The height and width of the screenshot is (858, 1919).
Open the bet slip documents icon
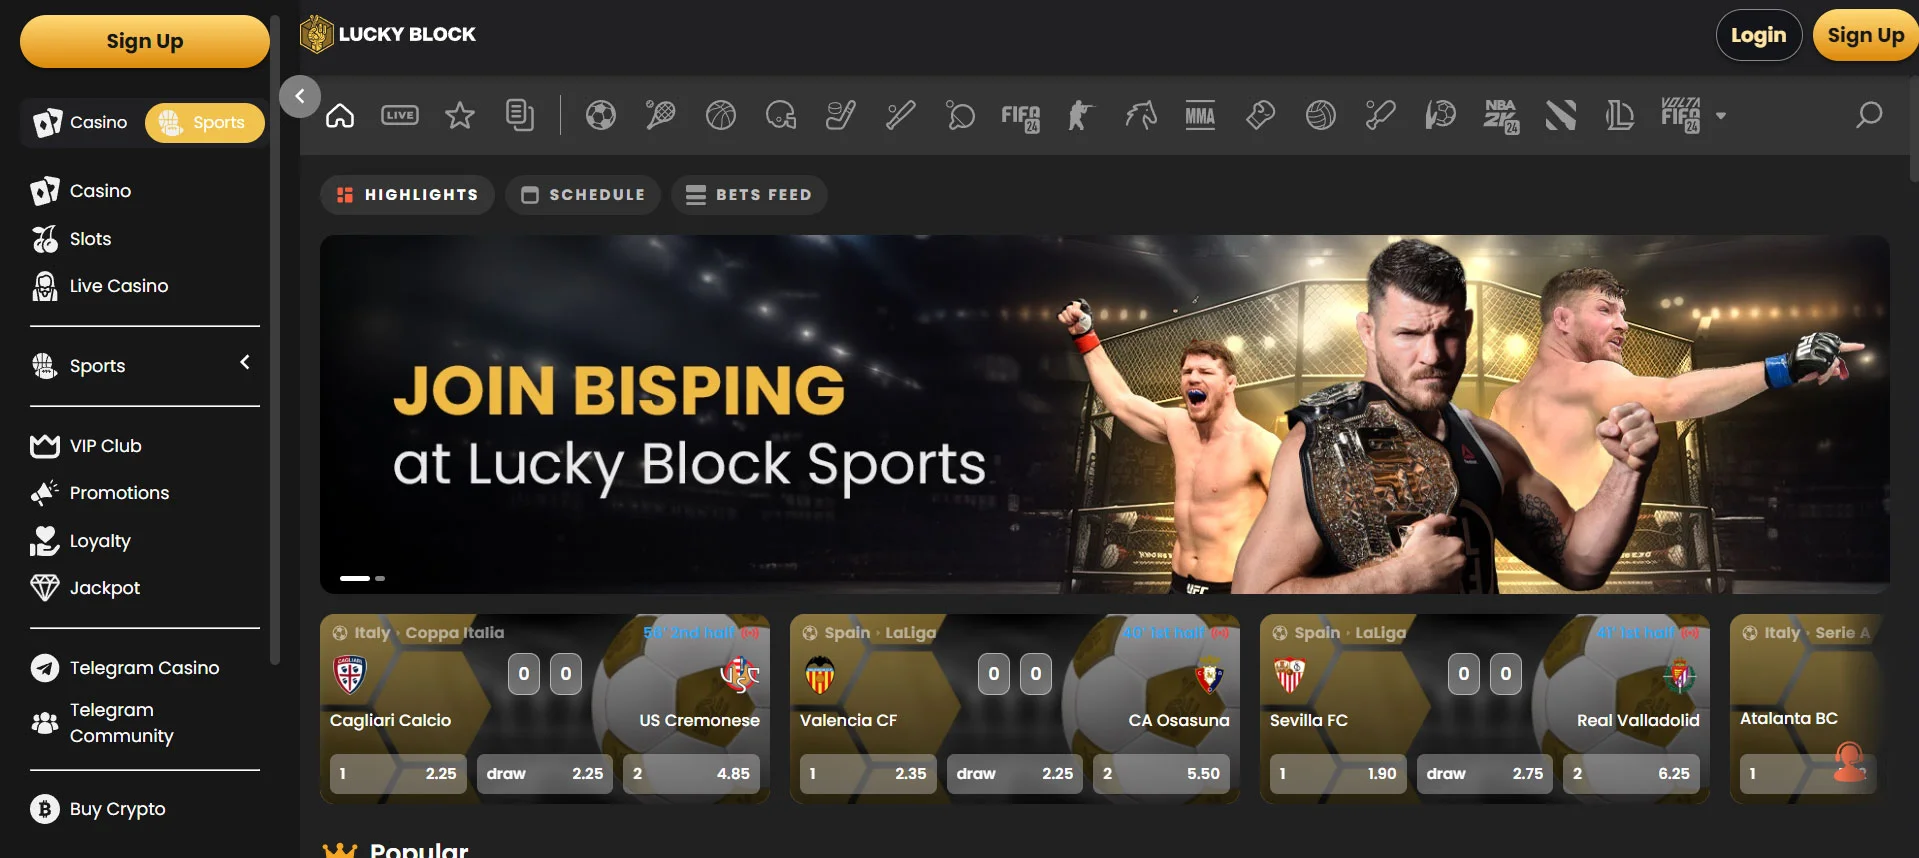tap(520, 115)
